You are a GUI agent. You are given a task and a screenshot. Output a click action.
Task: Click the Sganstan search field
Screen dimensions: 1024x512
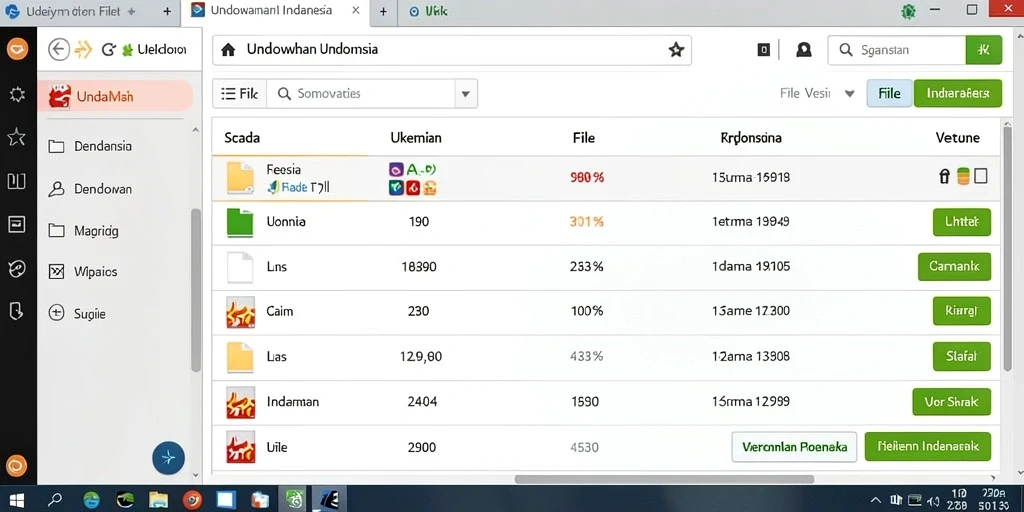coord(897,50)
